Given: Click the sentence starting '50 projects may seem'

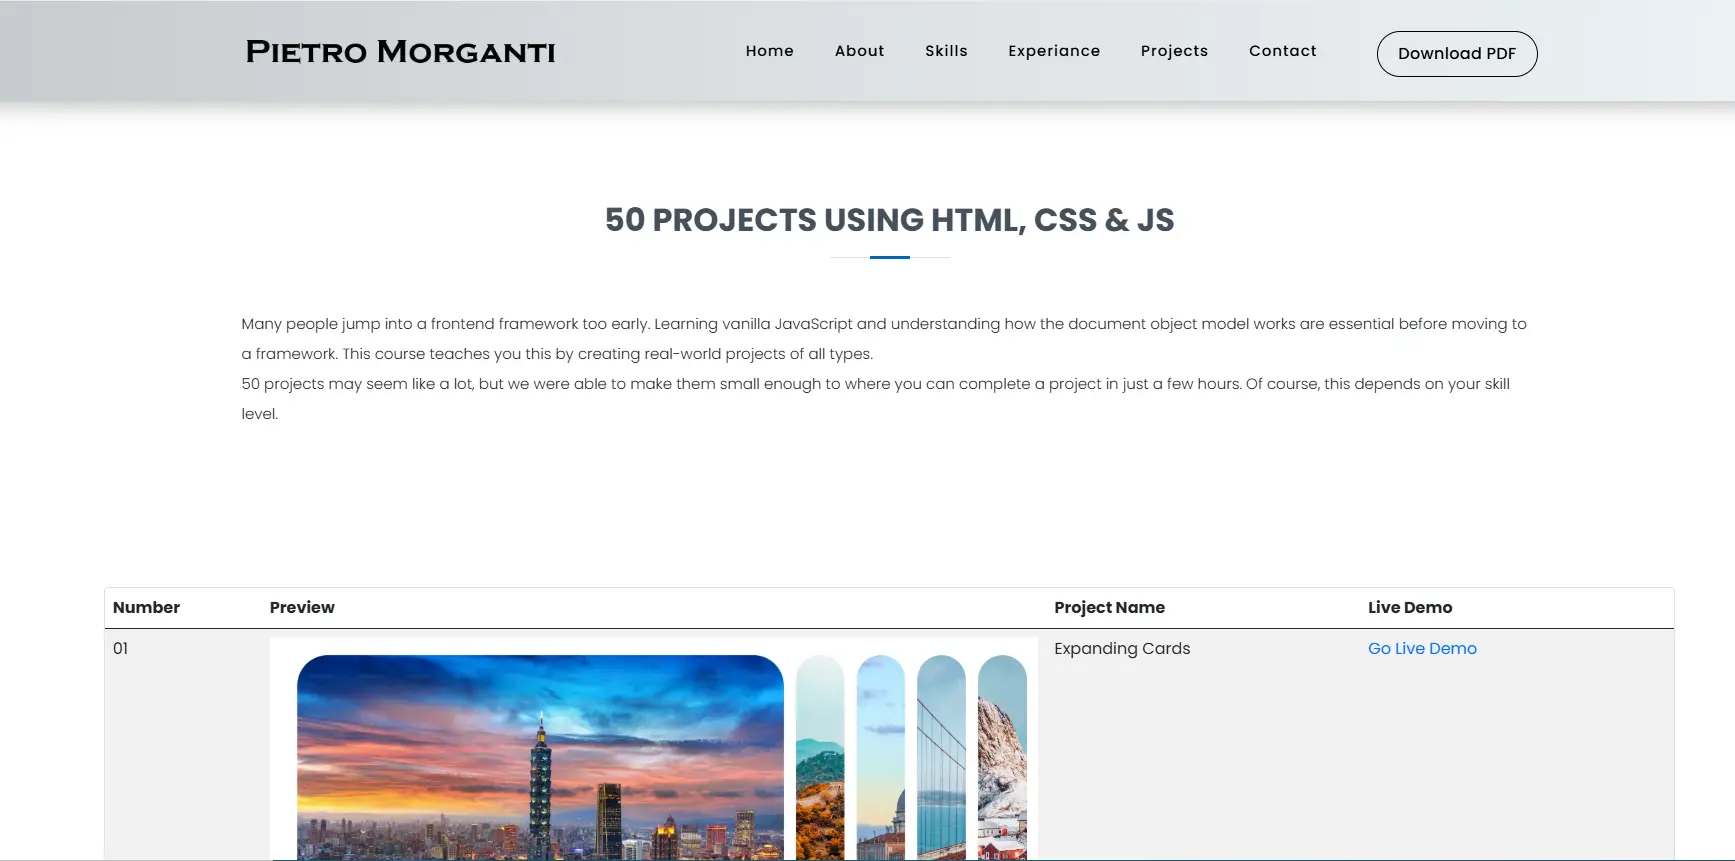Looking at the screenshot, I should coord(875,399).
